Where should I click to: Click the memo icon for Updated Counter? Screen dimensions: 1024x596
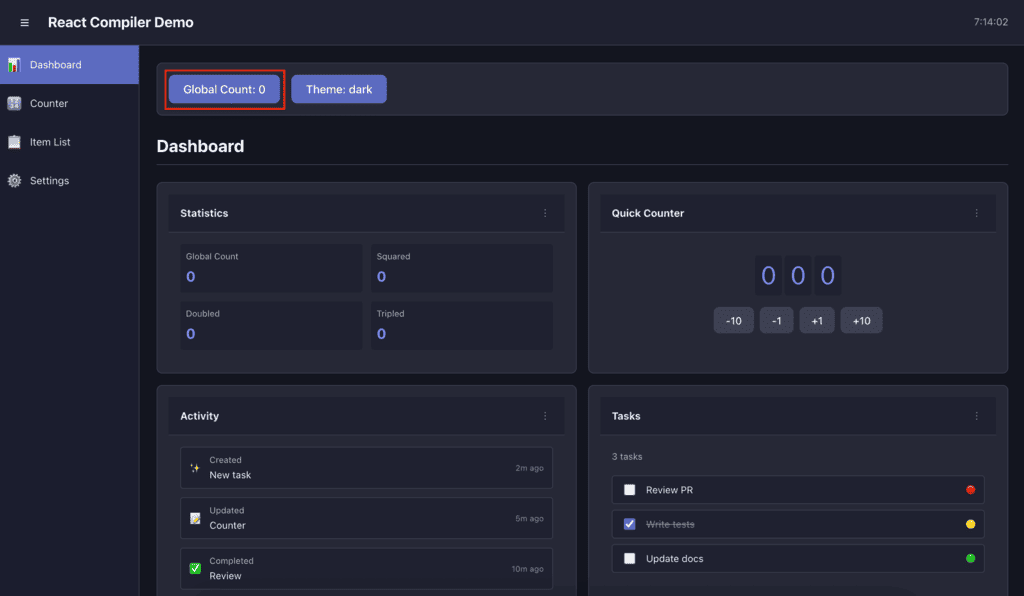(195, 518)
